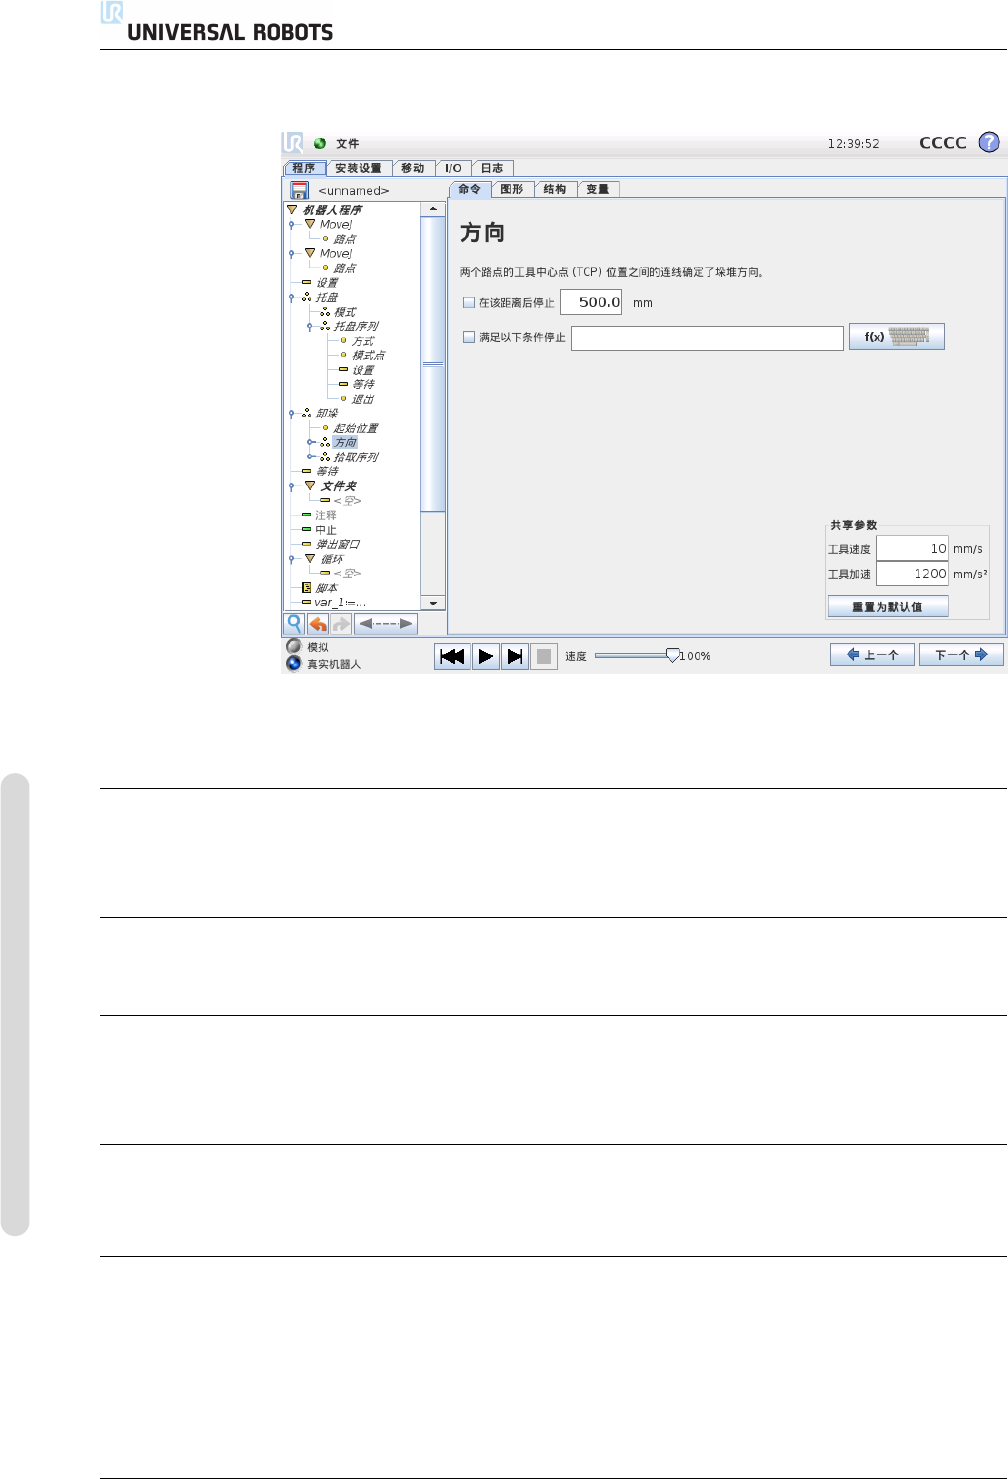Start the program with the play button
Image resolution: width=1008 pixels, height=1479 pixels.
[485, 656]
